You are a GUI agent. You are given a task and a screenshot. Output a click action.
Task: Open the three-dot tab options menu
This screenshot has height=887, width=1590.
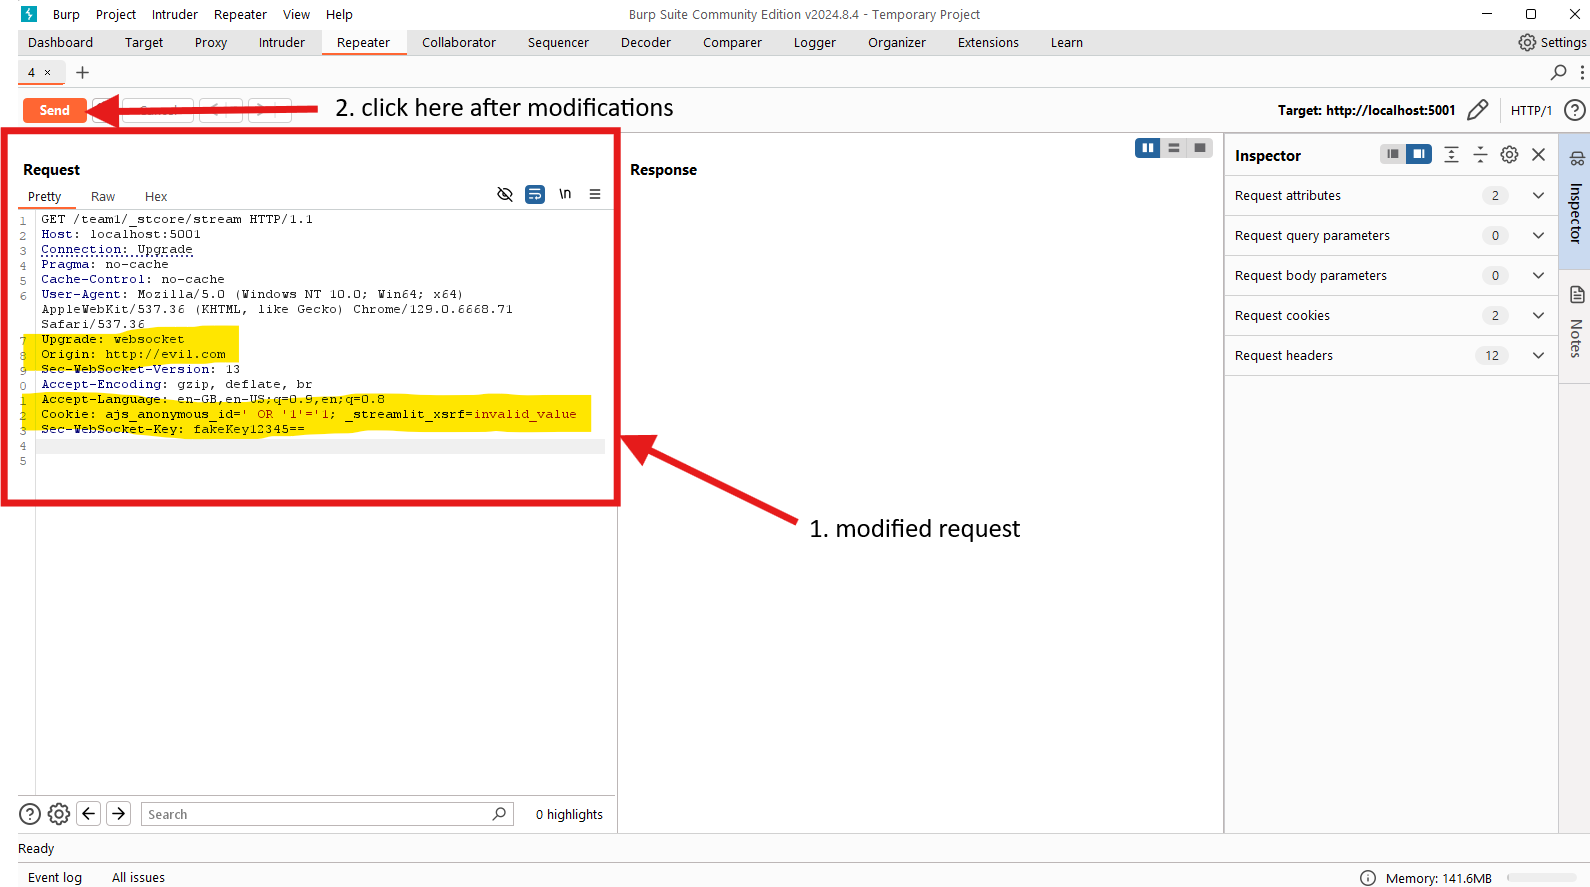[1582, 72]
